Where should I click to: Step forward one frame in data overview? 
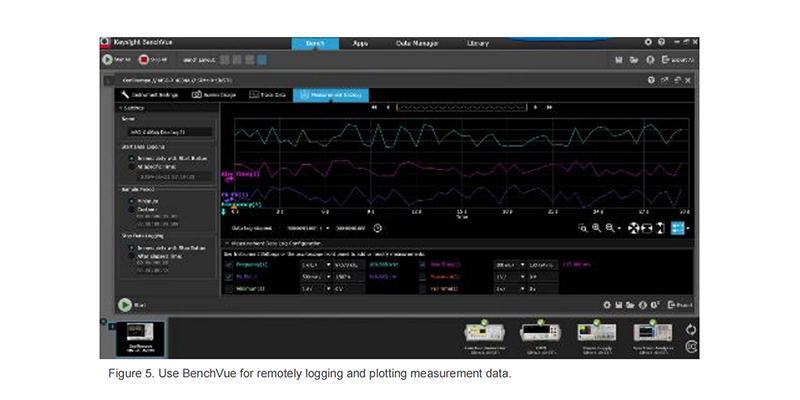coord(535,107)
